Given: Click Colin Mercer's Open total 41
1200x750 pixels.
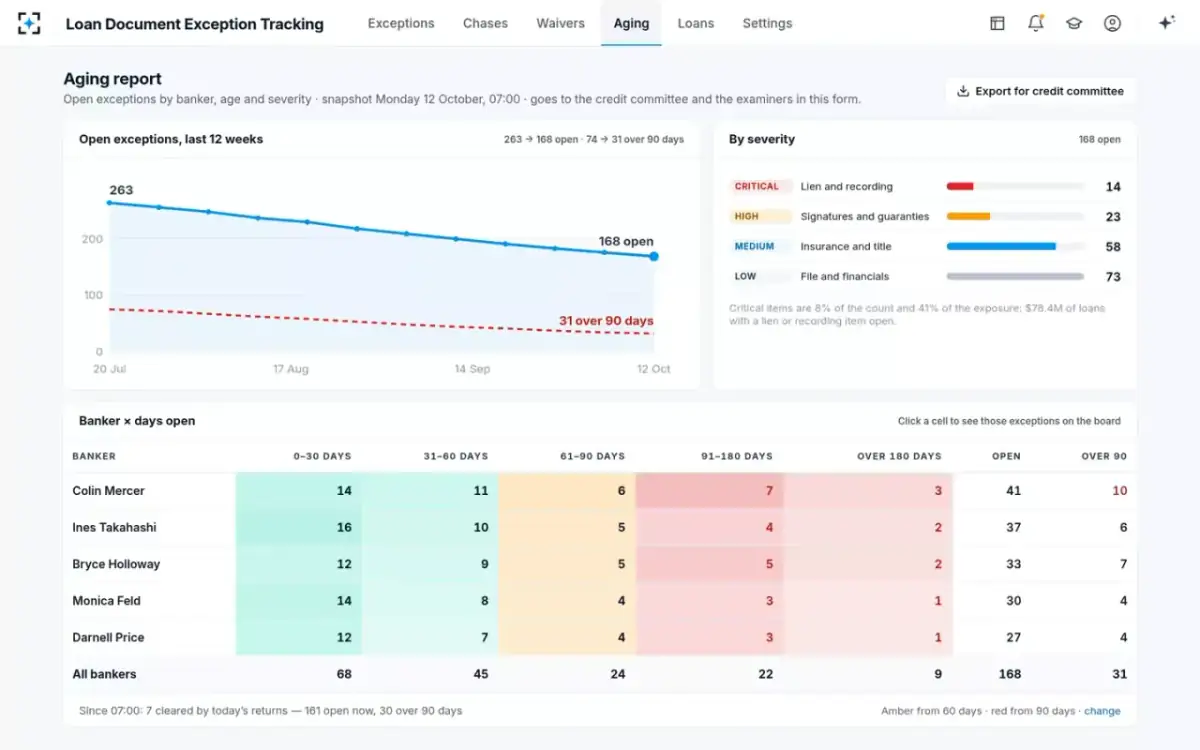Looking at the screenshot, I should (x=1013, y=491).
